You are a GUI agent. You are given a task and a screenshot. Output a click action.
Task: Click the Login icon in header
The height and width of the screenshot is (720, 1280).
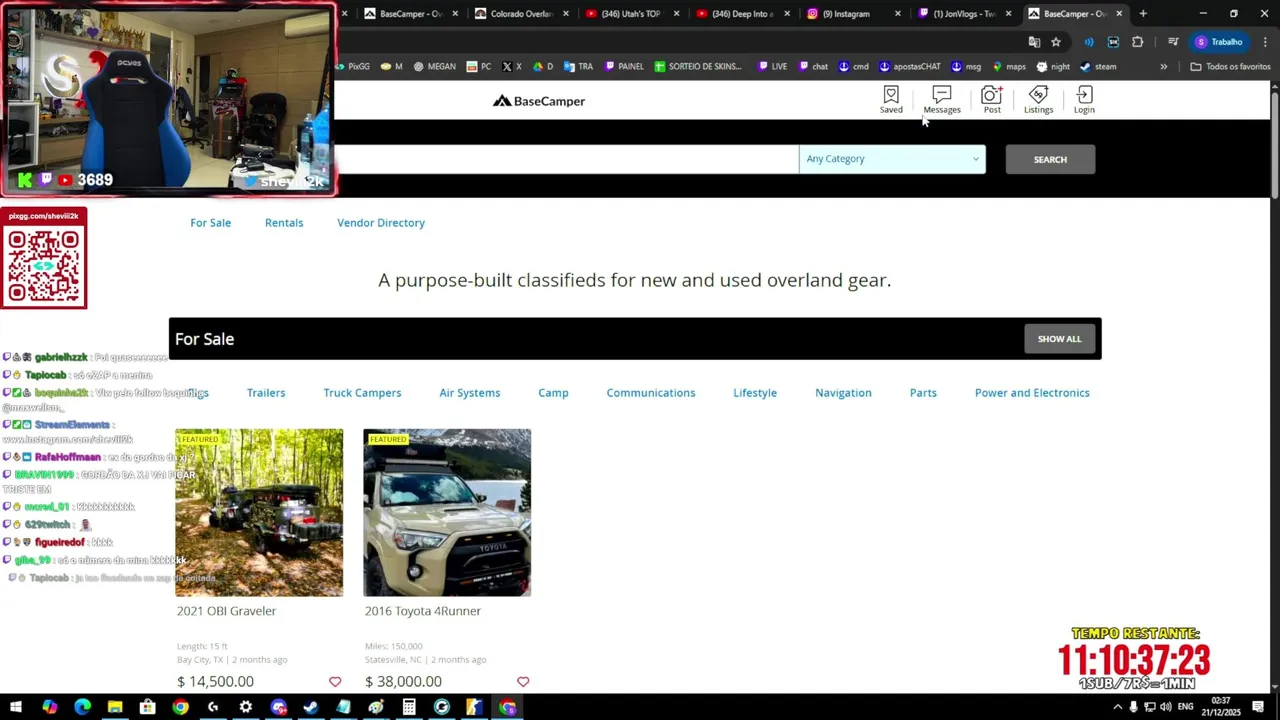[1084, 99]
